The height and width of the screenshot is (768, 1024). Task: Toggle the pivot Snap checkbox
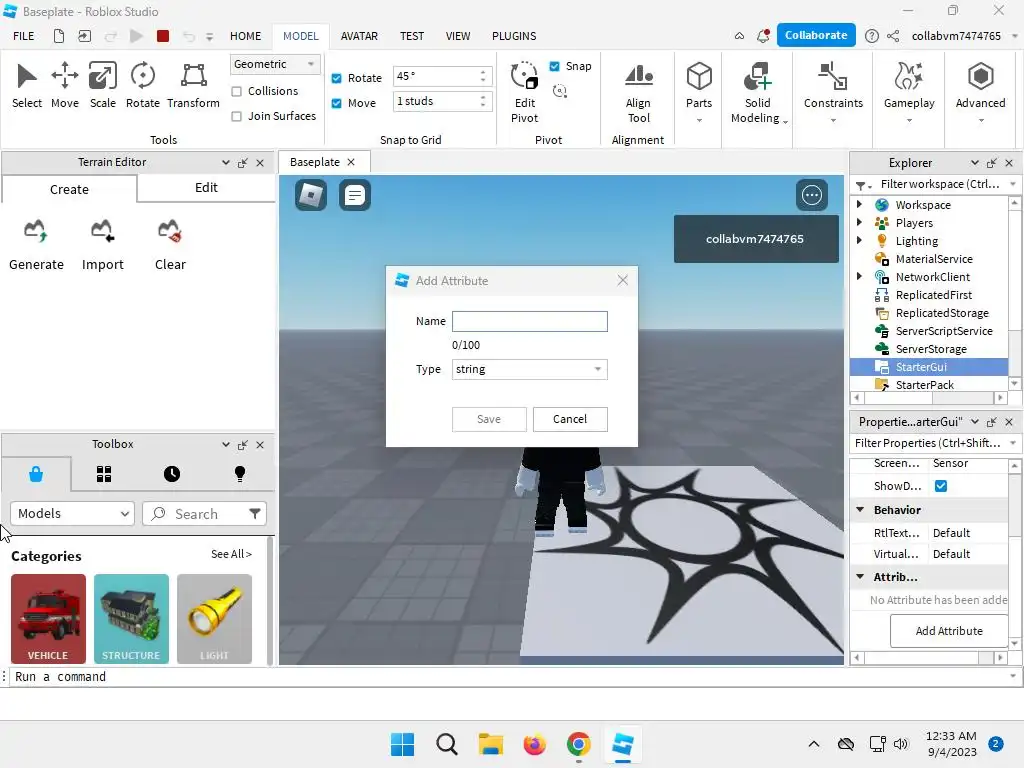(554, 66)
